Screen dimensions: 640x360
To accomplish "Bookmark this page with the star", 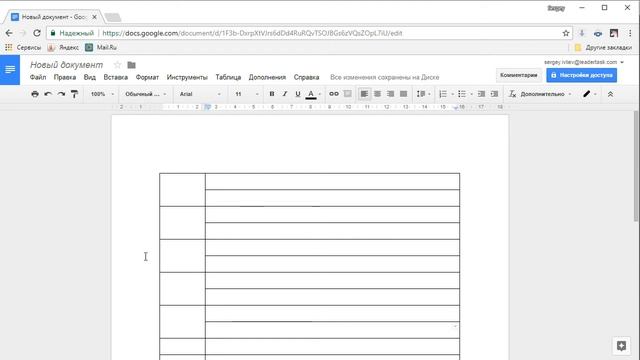I will click(566, 33).
